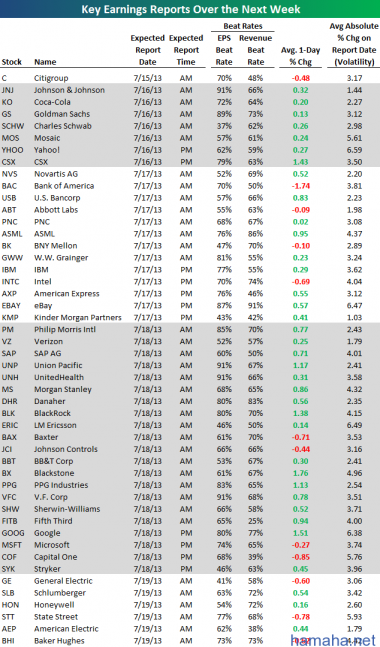This screenshot has width=380, height=647.
Task: Select the JNJ stock ticker cell
Action: [7, 90]
